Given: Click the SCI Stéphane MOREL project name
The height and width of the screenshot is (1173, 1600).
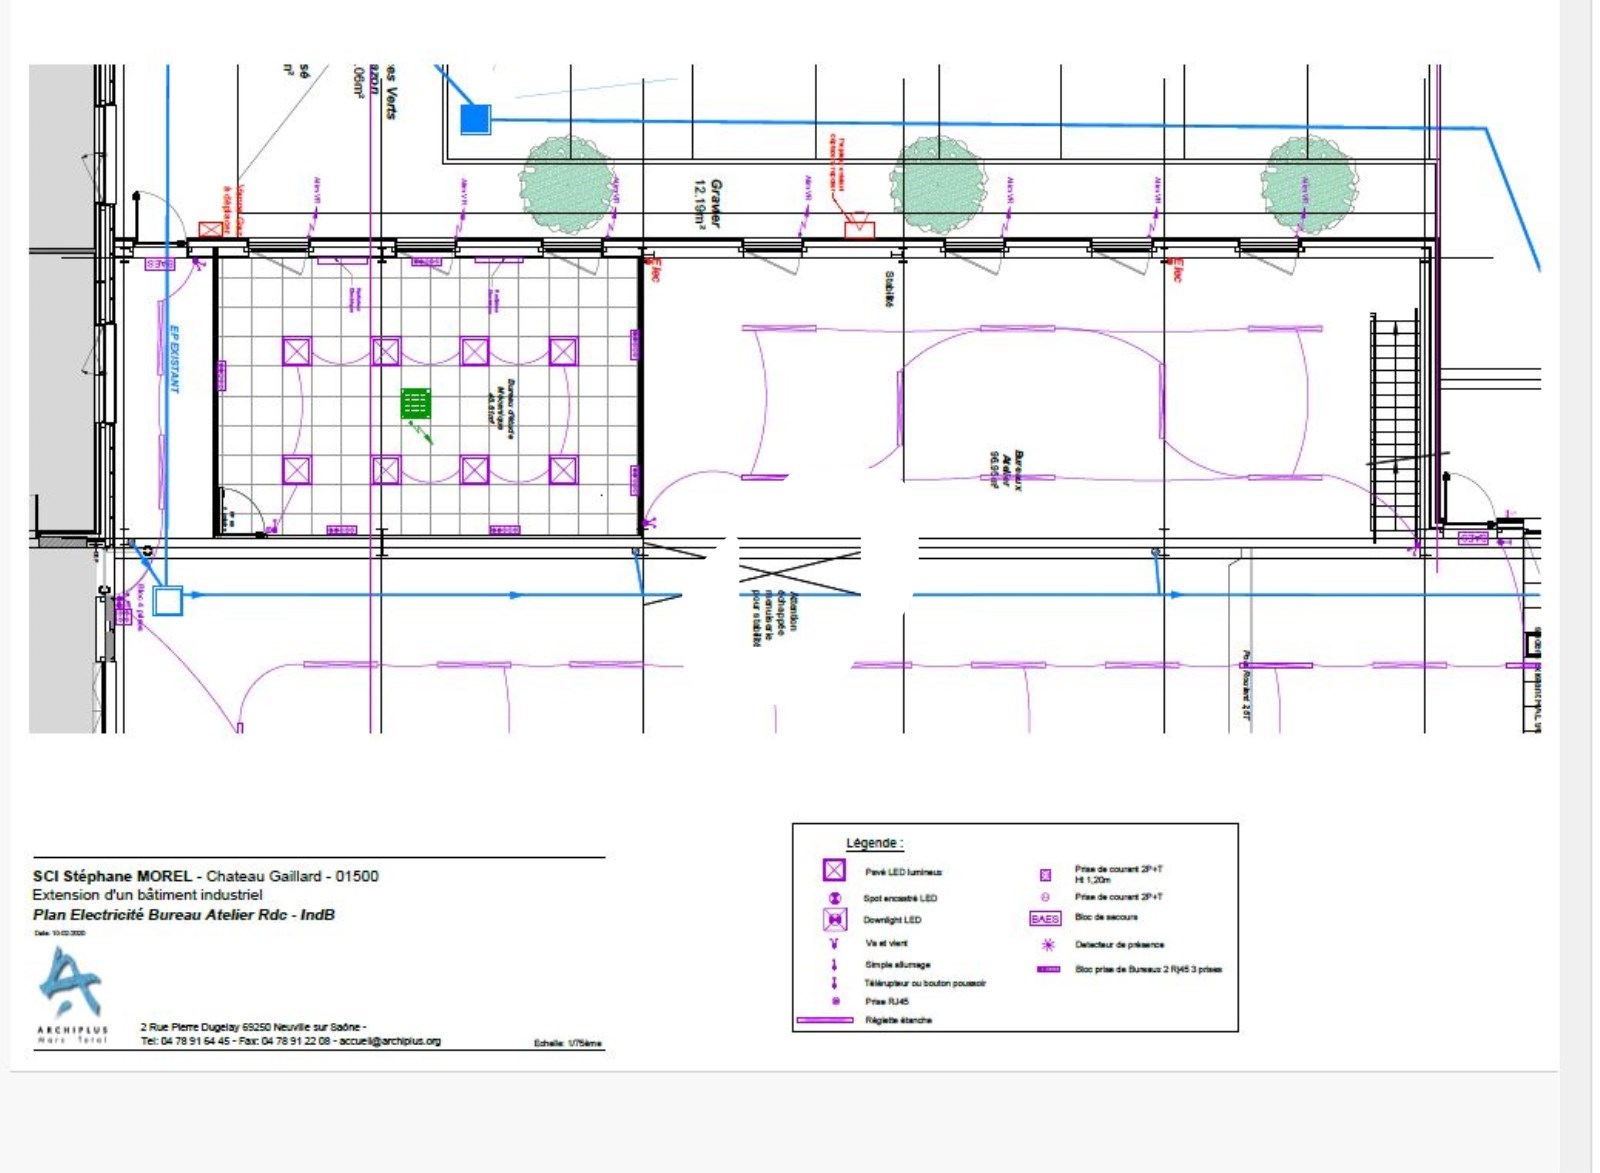Looking at the screenshot, I should pyautogui.click(x=113, y=876).
